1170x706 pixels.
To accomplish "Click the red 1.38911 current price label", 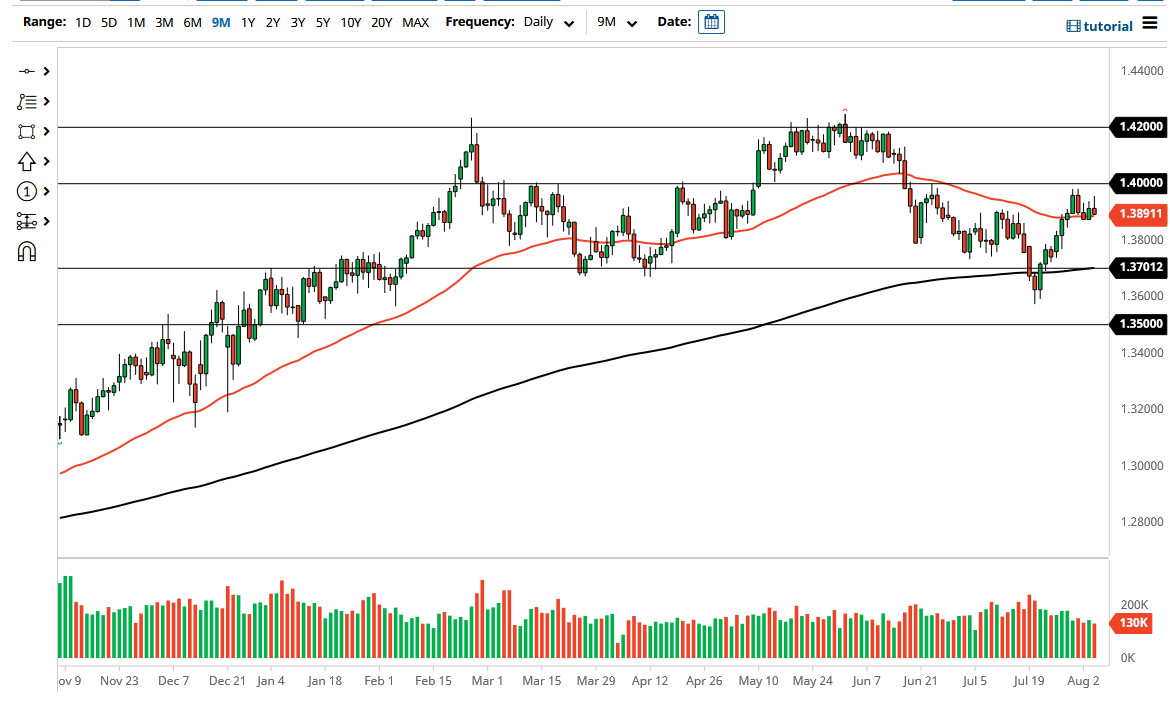I will click(x=1139, y=214).
